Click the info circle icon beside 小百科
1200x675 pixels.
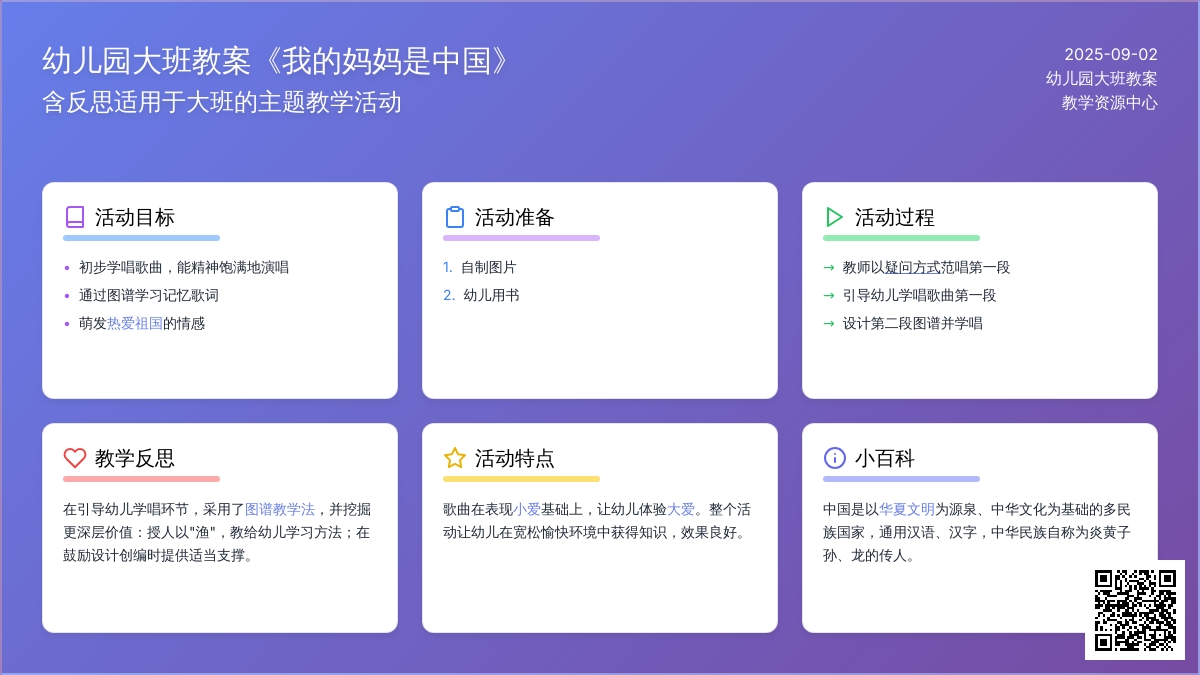[834, 458]
